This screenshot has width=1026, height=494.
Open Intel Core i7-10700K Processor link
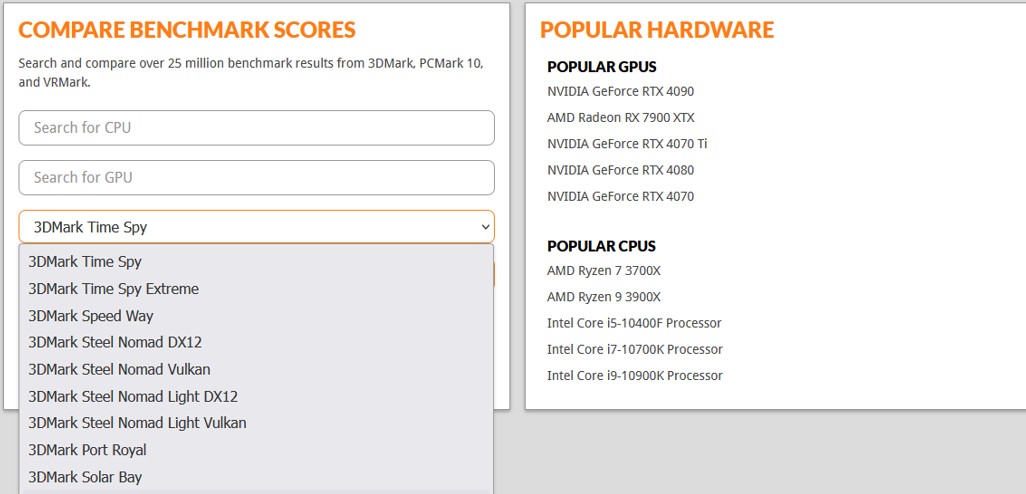(635, 349)
